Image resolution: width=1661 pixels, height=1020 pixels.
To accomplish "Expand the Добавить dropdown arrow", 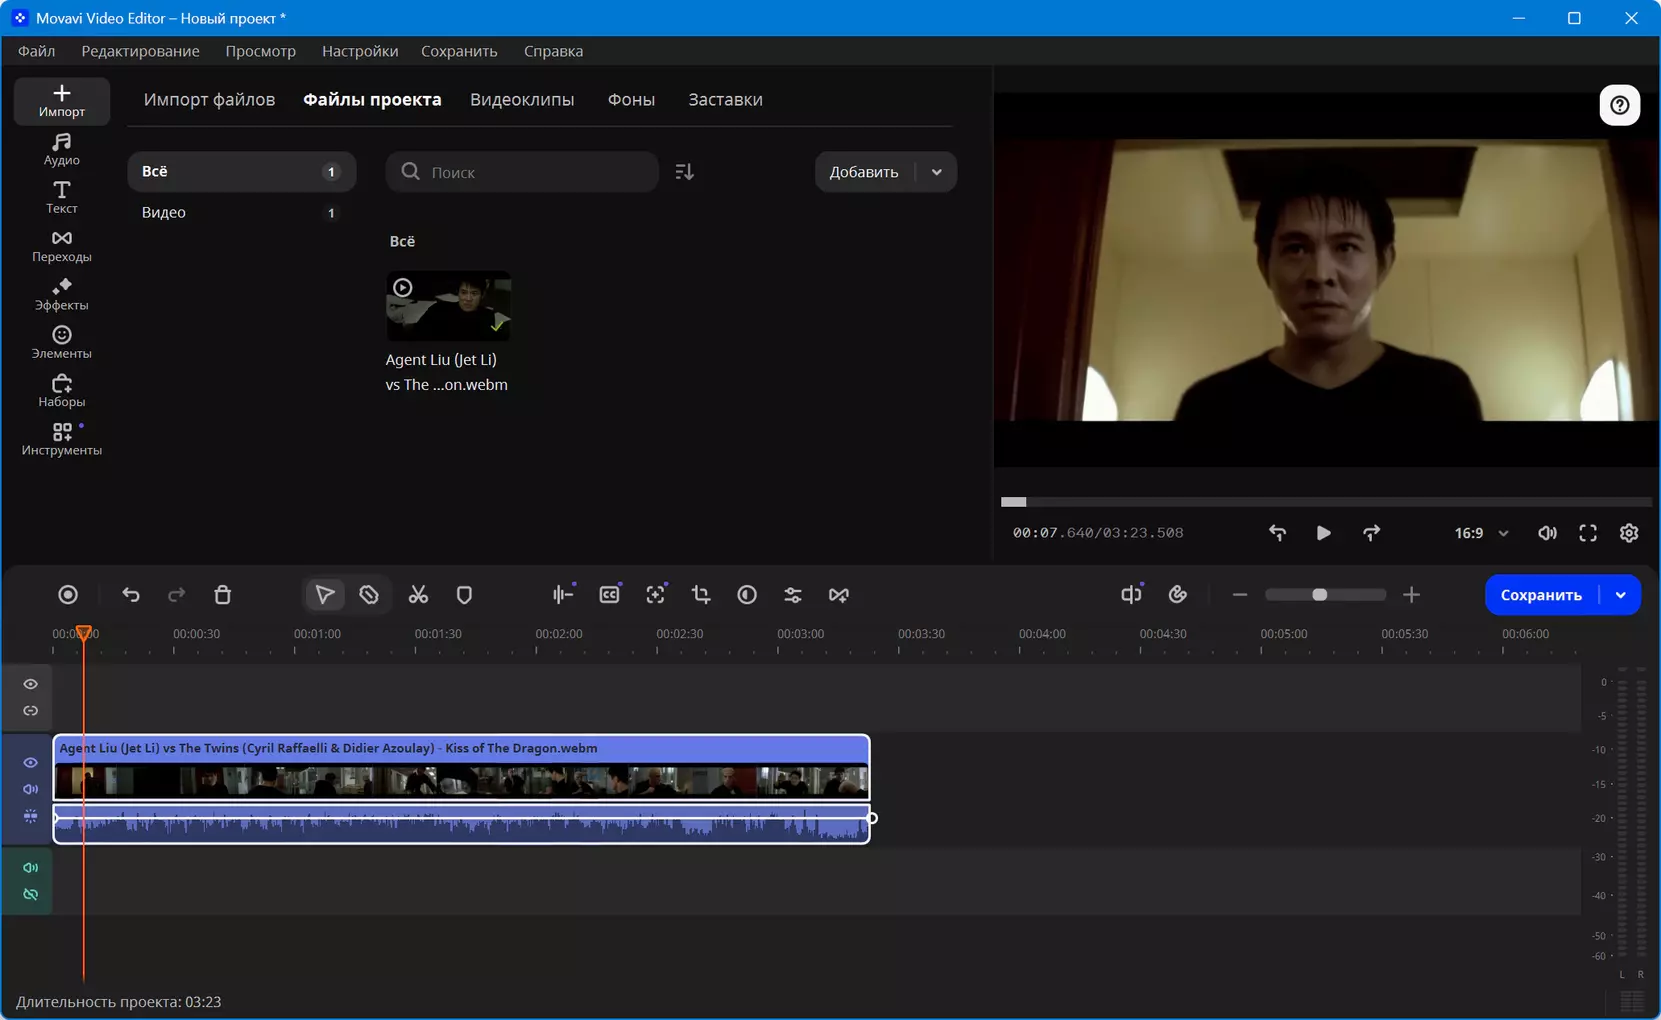I will (937, 172).
